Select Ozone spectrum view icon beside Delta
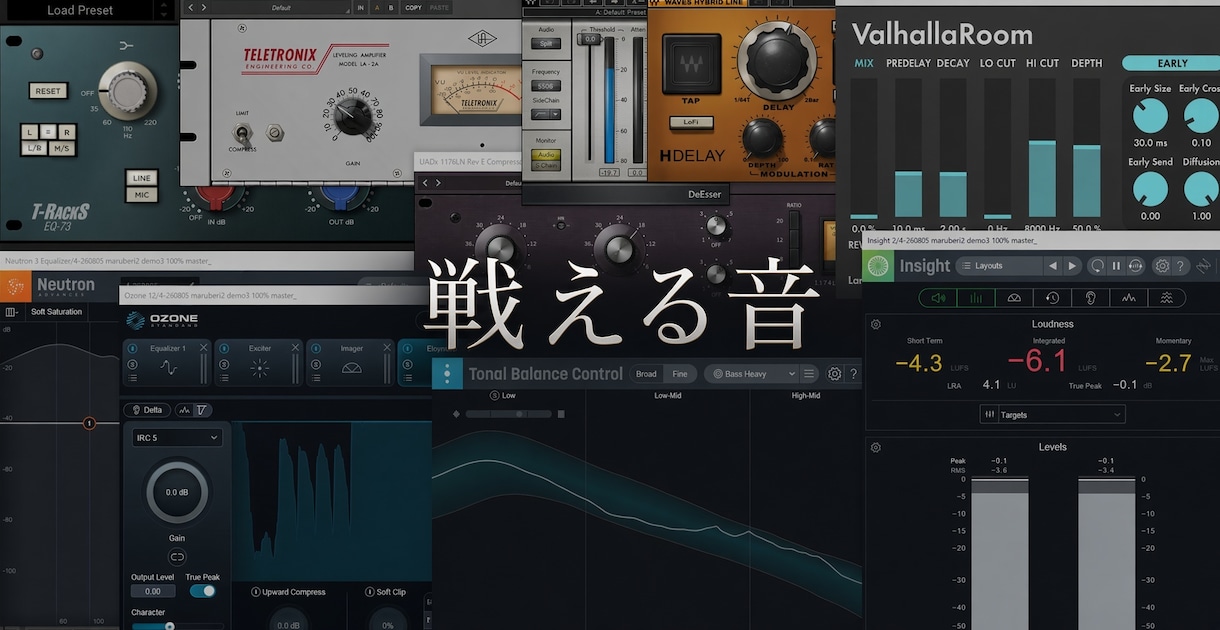Screen dimensions: 1220x630 coord(184,410)
